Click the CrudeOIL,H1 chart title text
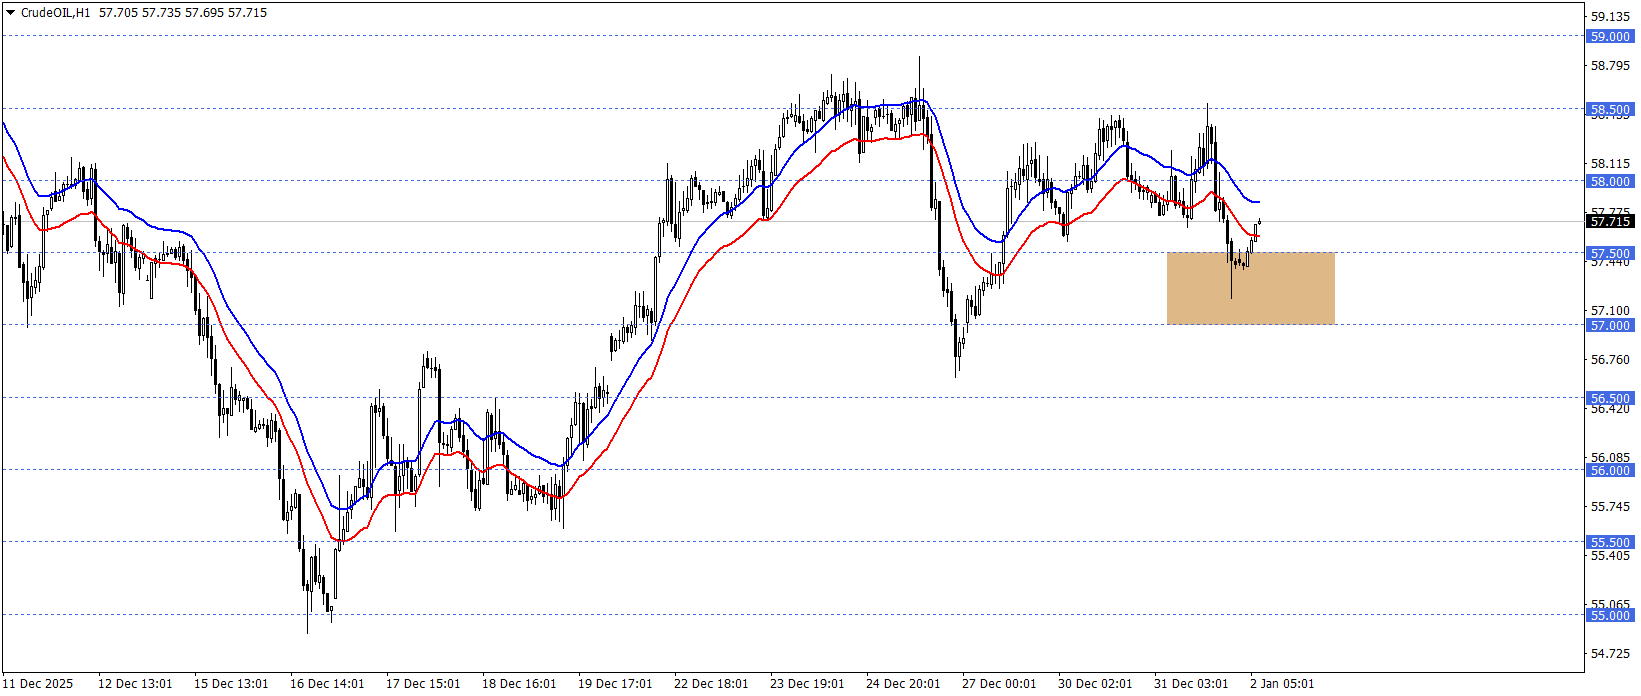1641x696 pixels. (x=55, y=13)
